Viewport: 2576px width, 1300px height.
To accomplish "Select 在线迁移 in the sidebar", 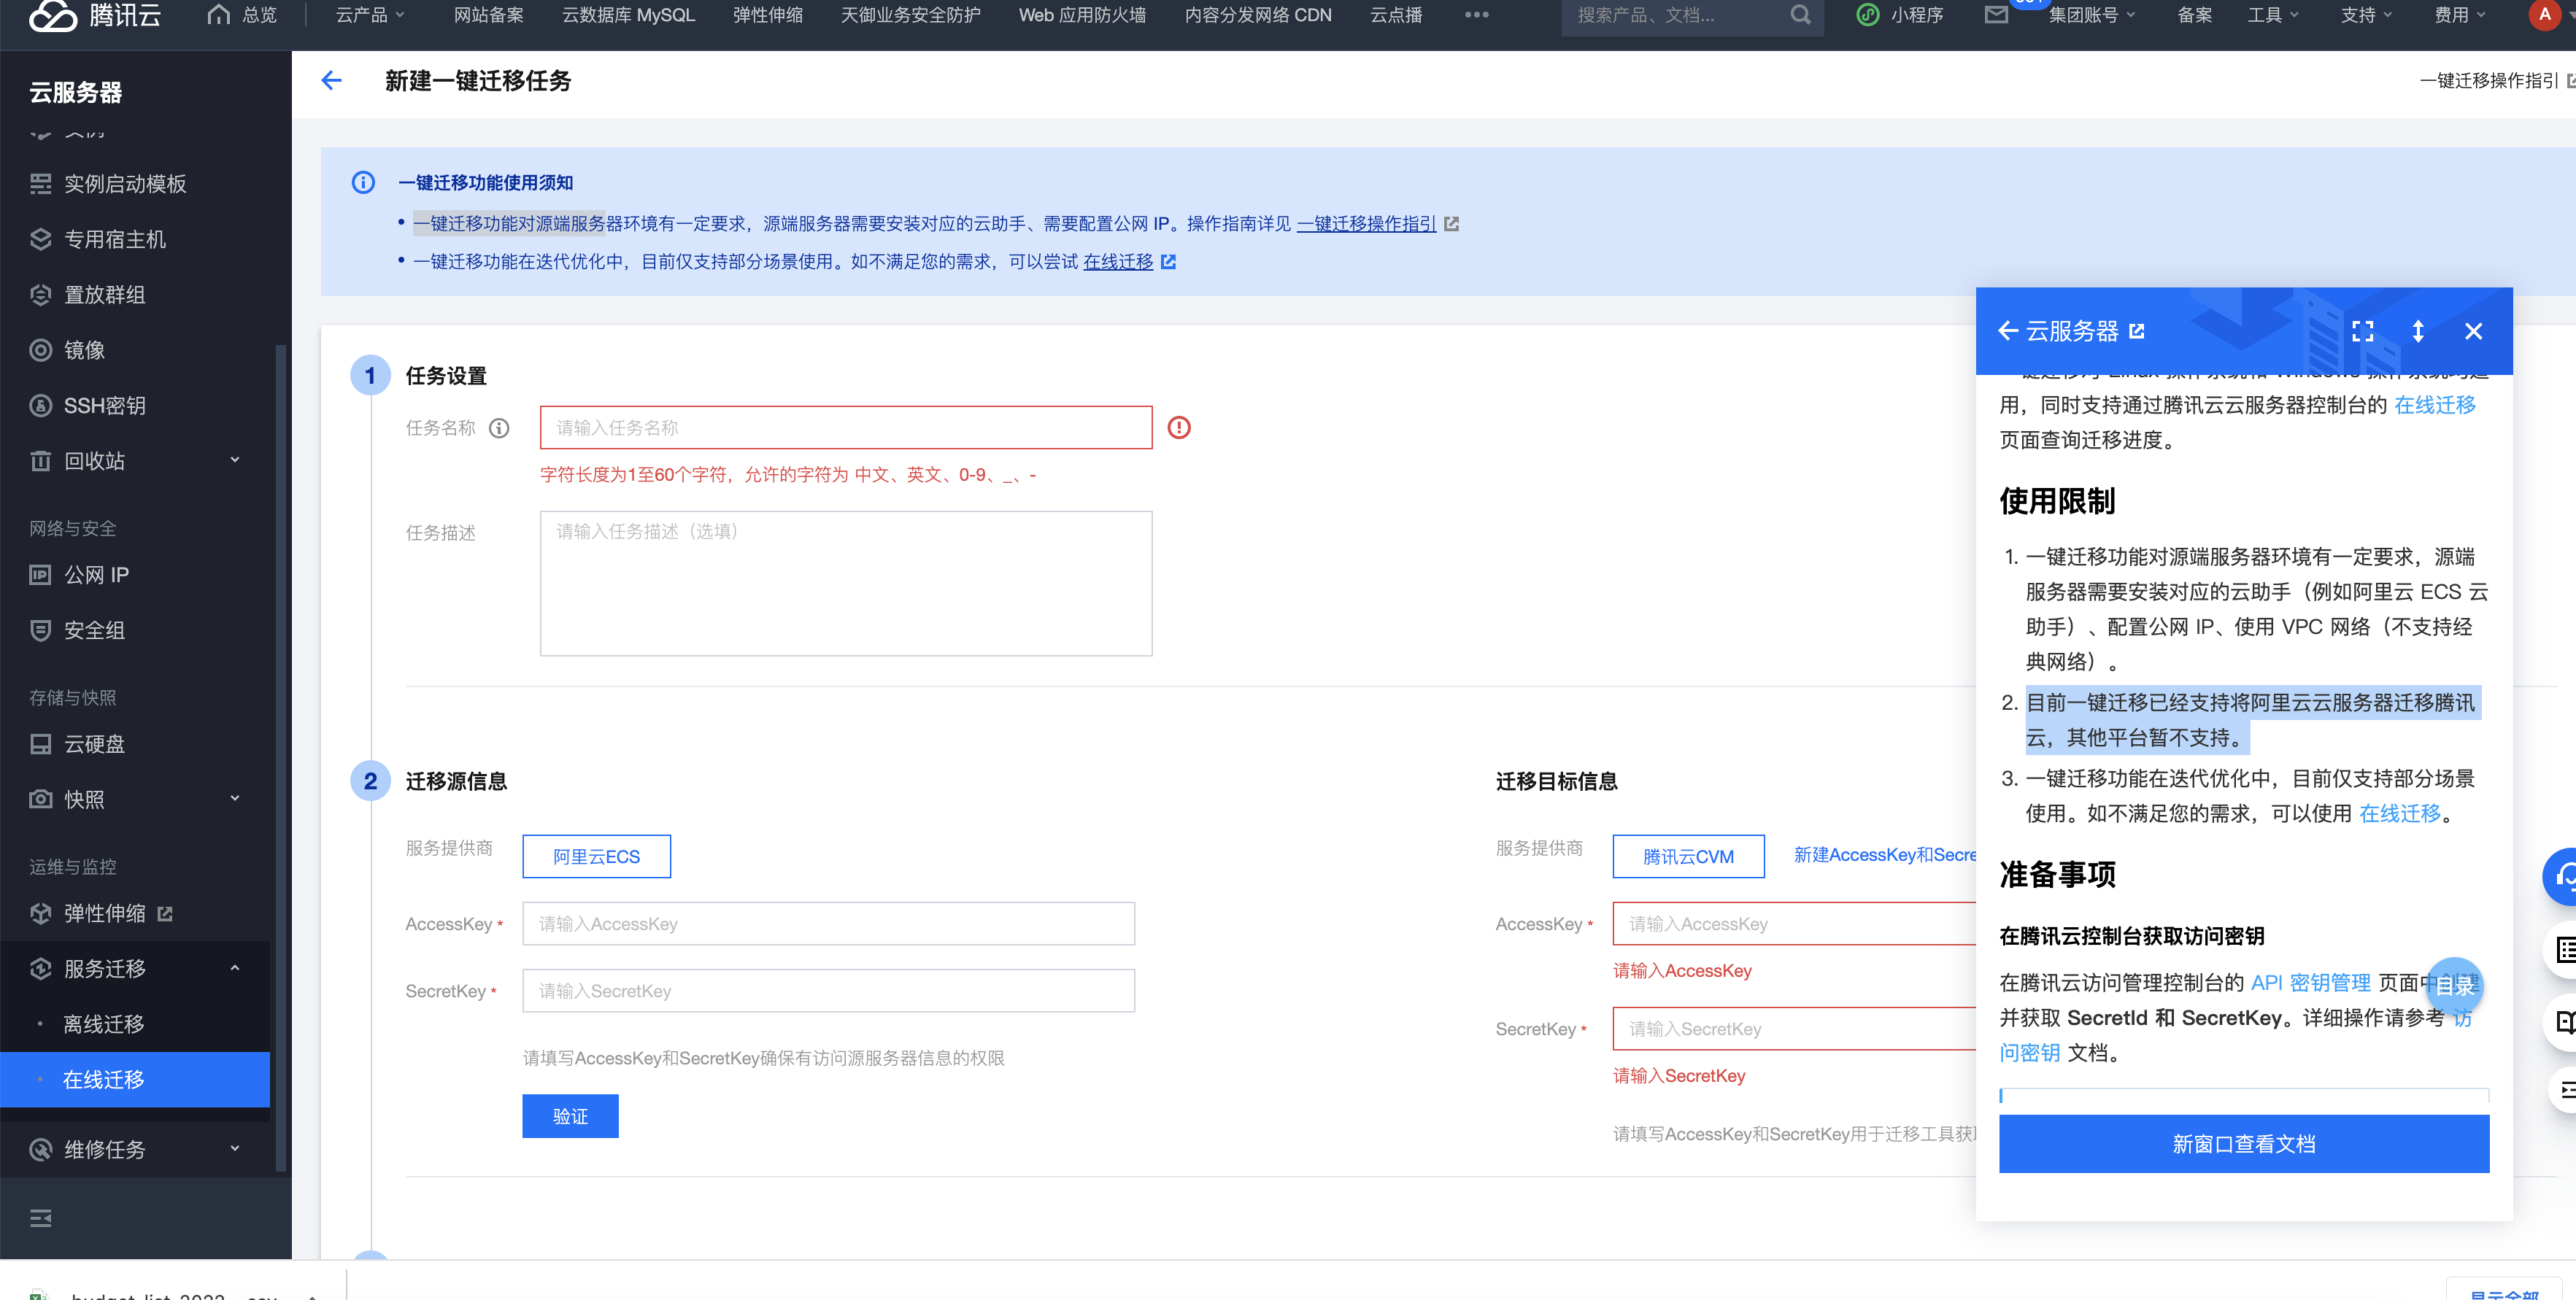I will (136, 1080).
